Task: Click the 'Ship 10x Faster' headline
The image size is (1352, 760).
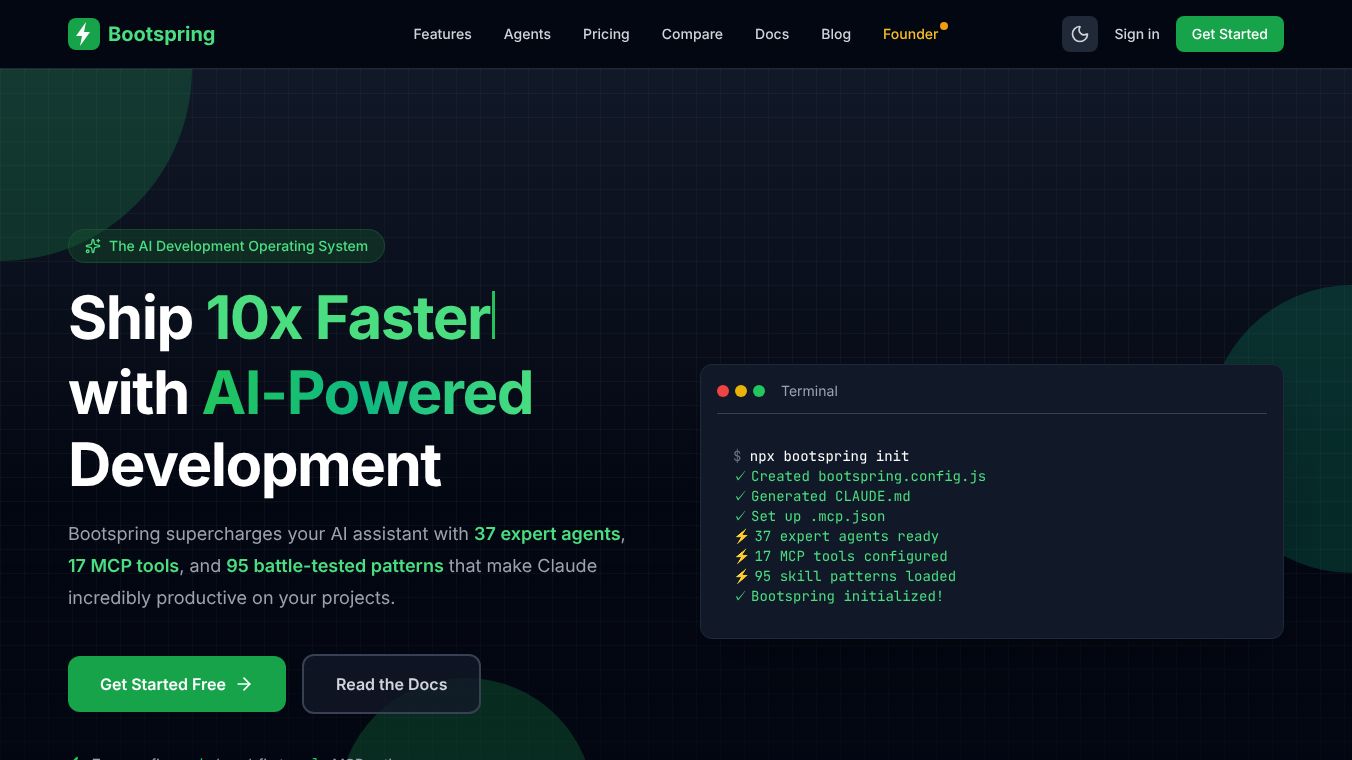Action: (280, 318)
